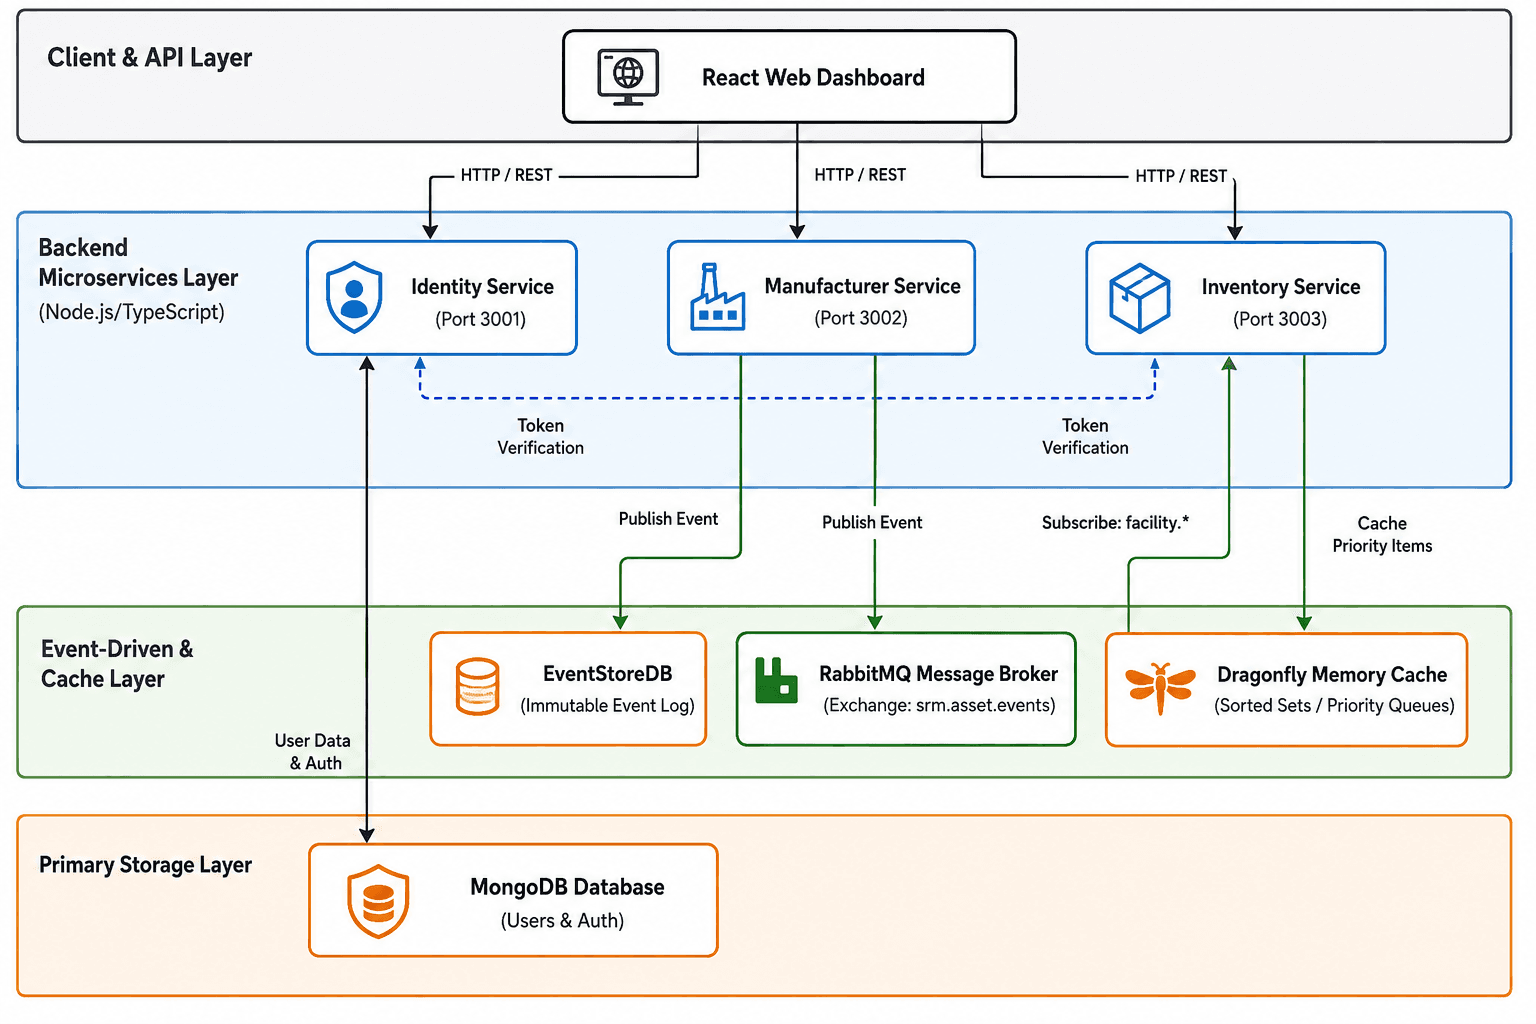Select the RabbitMQ logo icon
The height and width of the screenshot is (1024, 1536).
coord(776,681)
